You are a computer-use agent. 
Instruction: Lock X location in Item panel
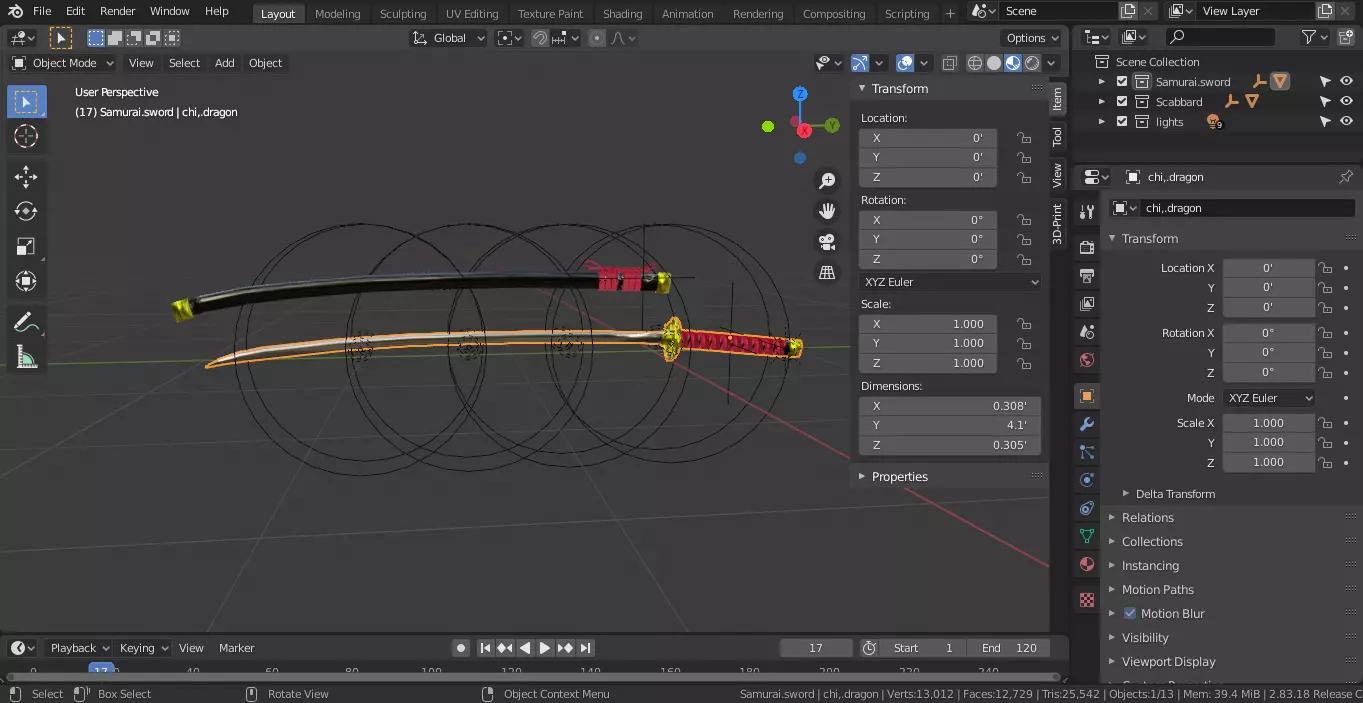coord(1024,138)
